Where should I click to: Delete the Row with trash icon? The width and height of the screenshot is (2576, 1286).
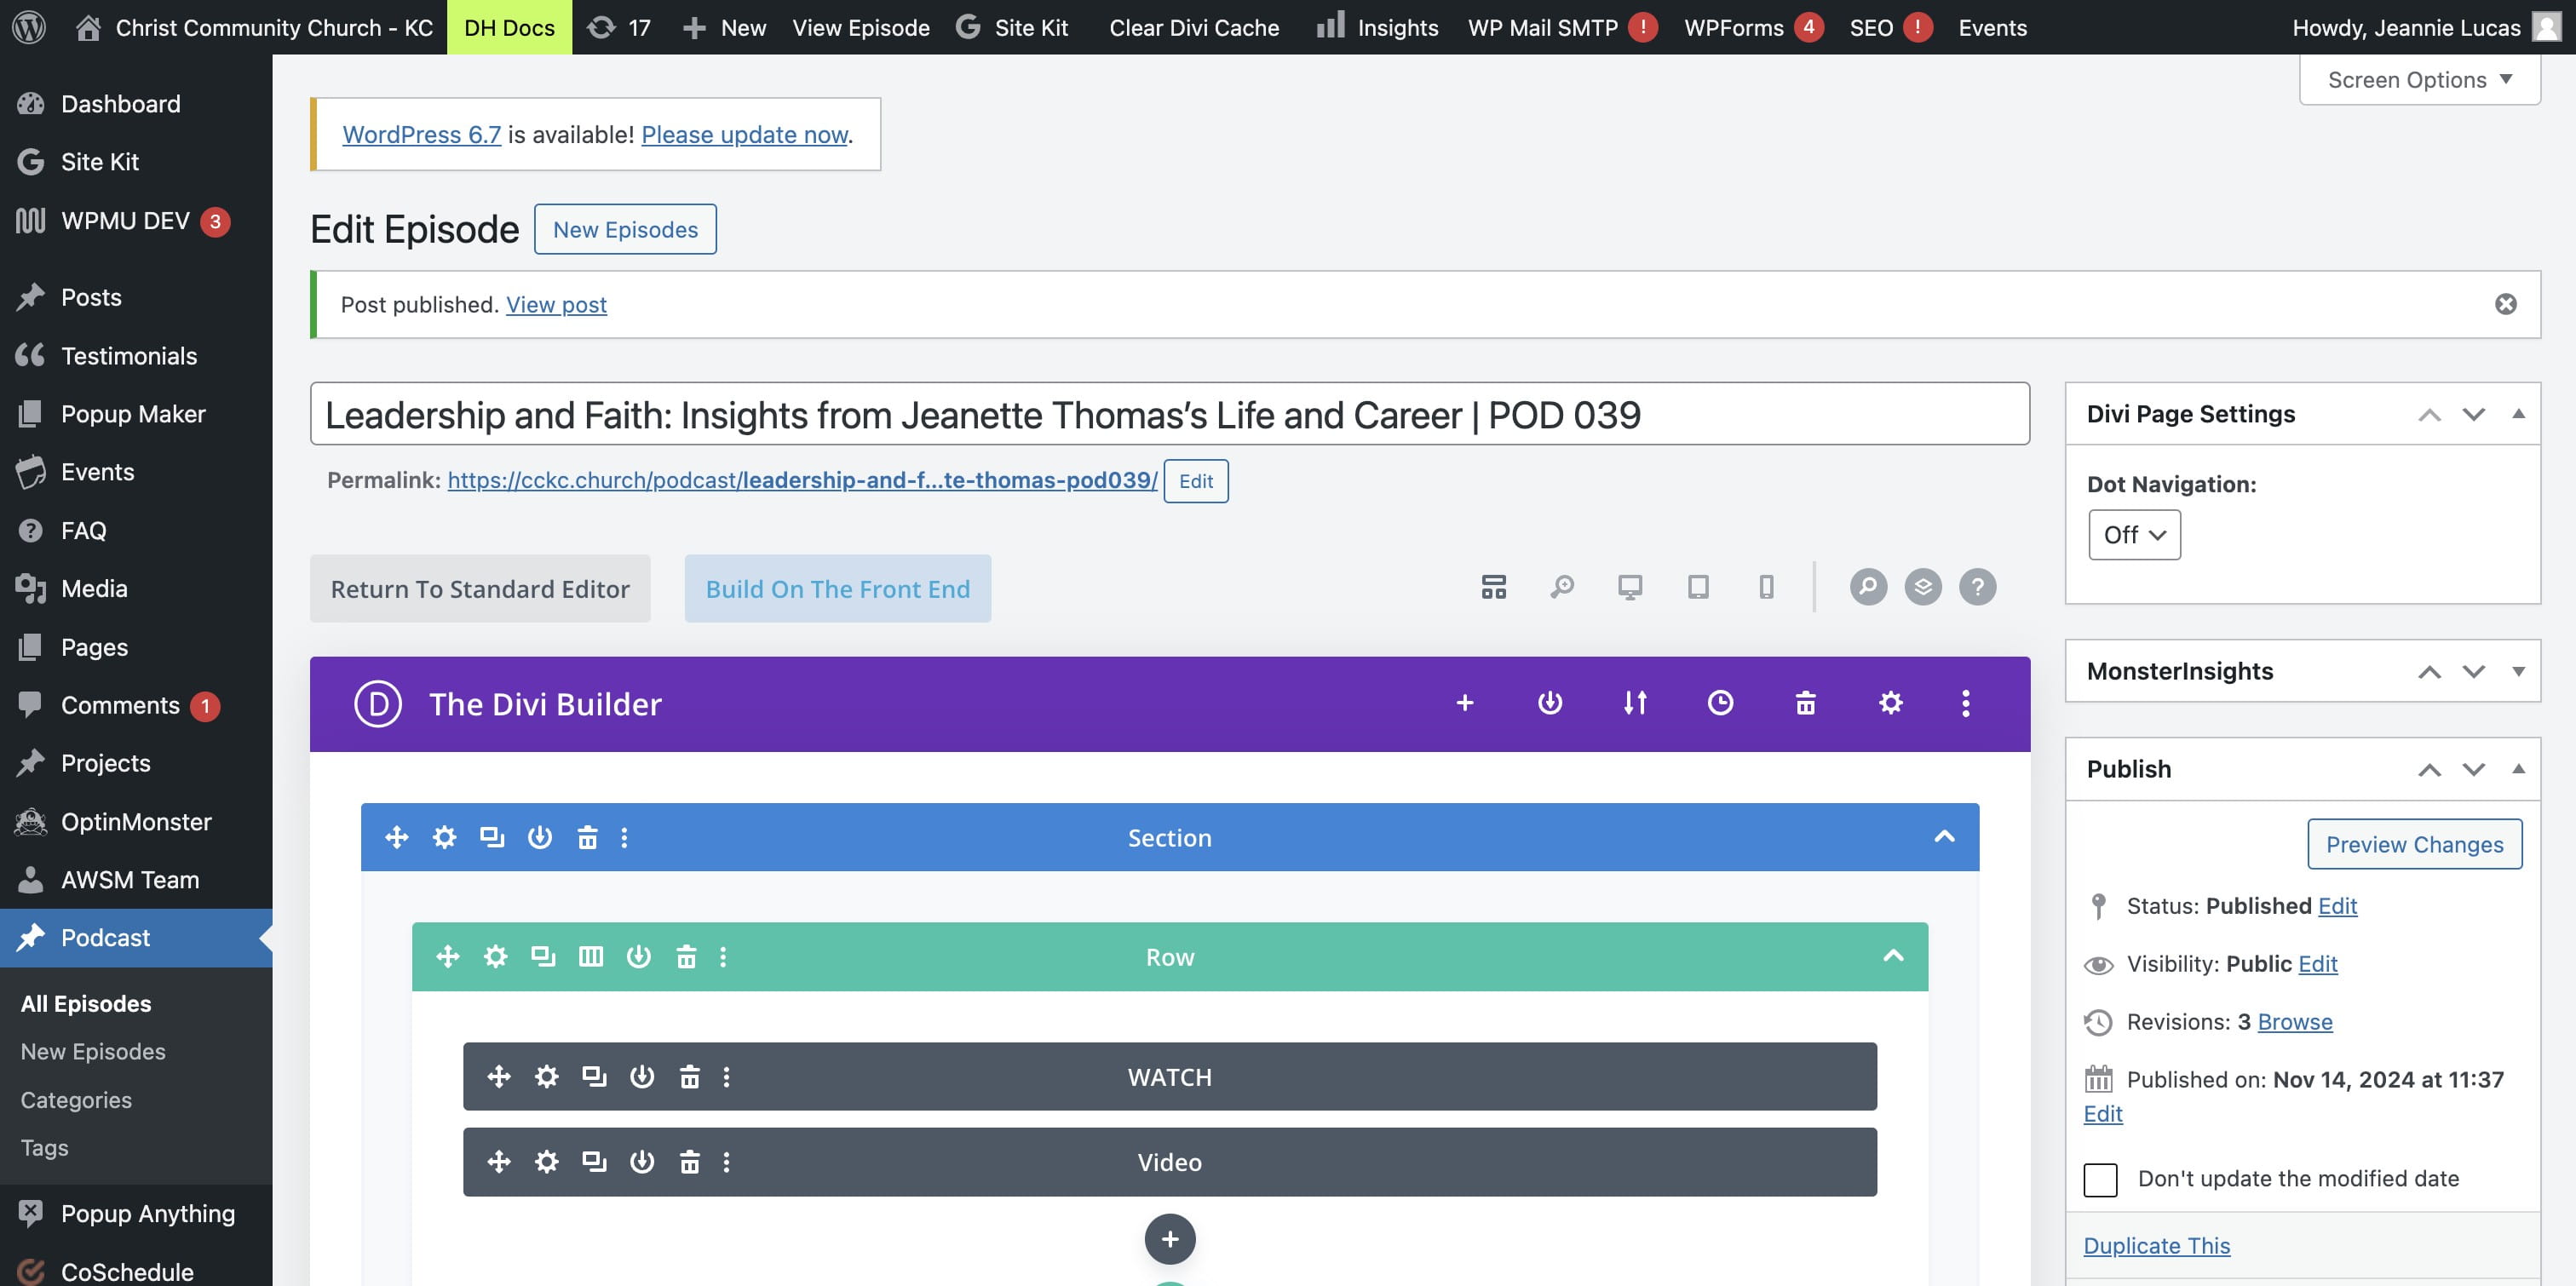(x=686, y=957)
